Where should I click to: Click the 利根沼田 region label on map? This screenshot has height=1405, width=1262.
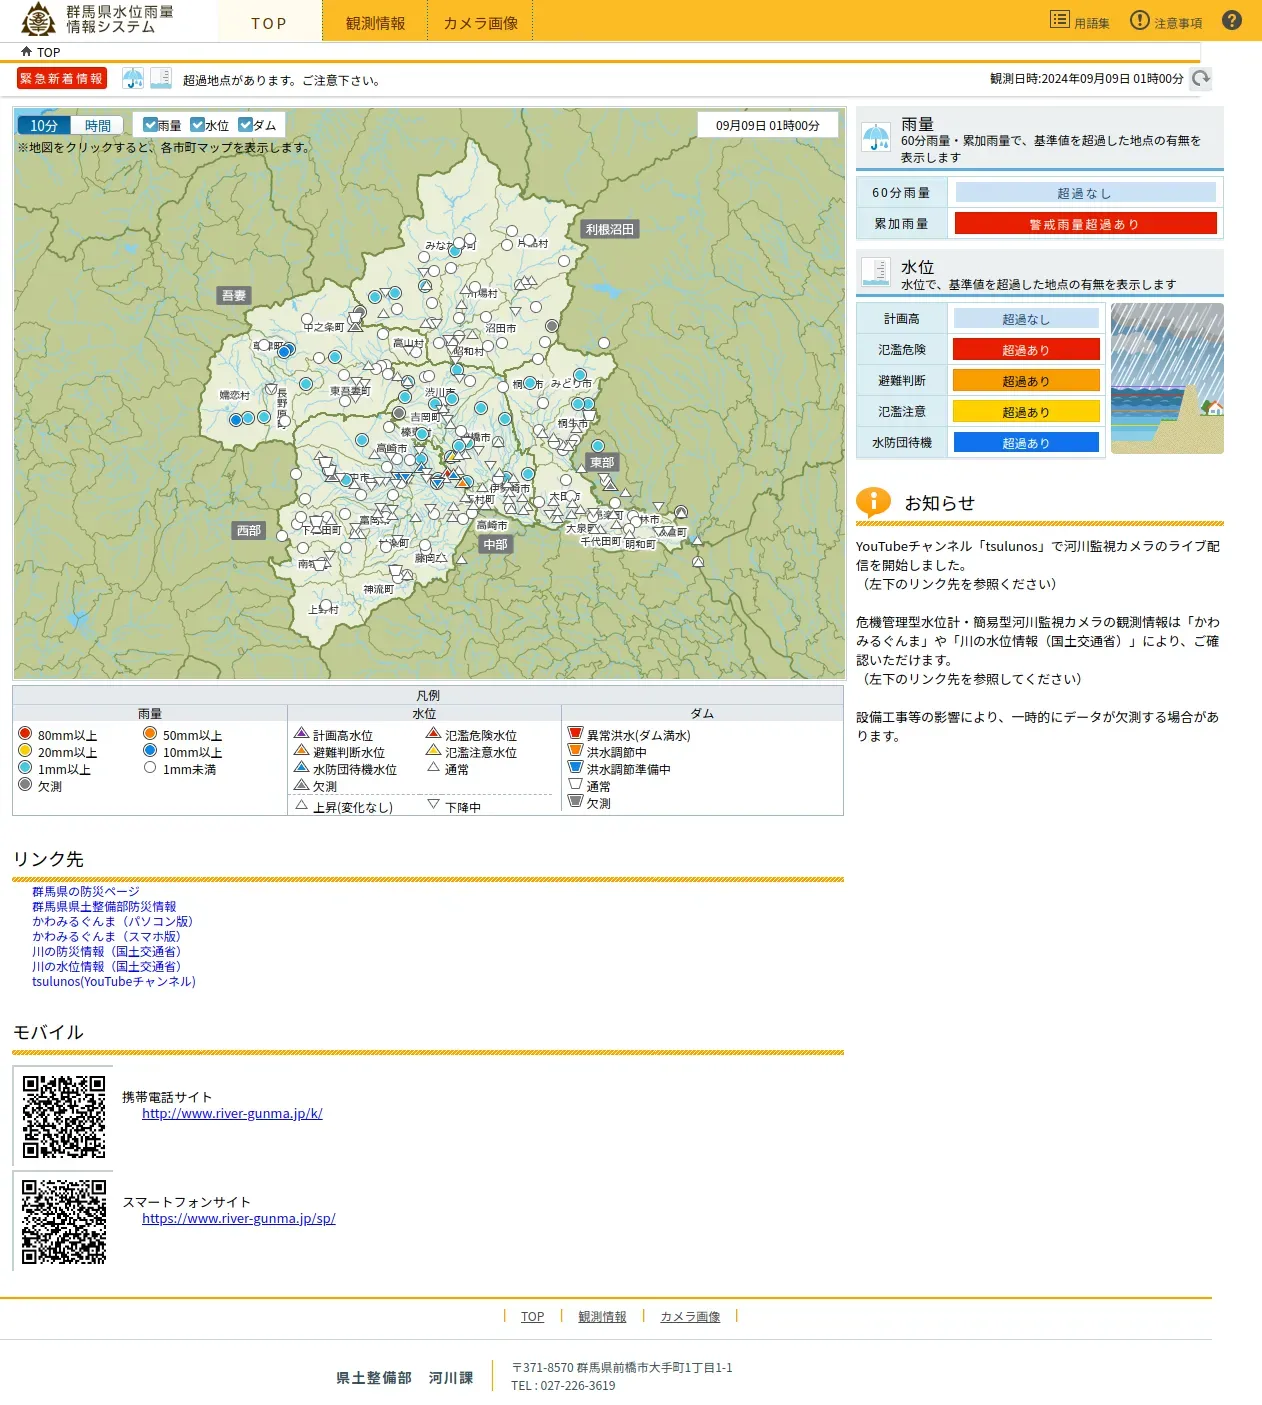pos(610,229)
